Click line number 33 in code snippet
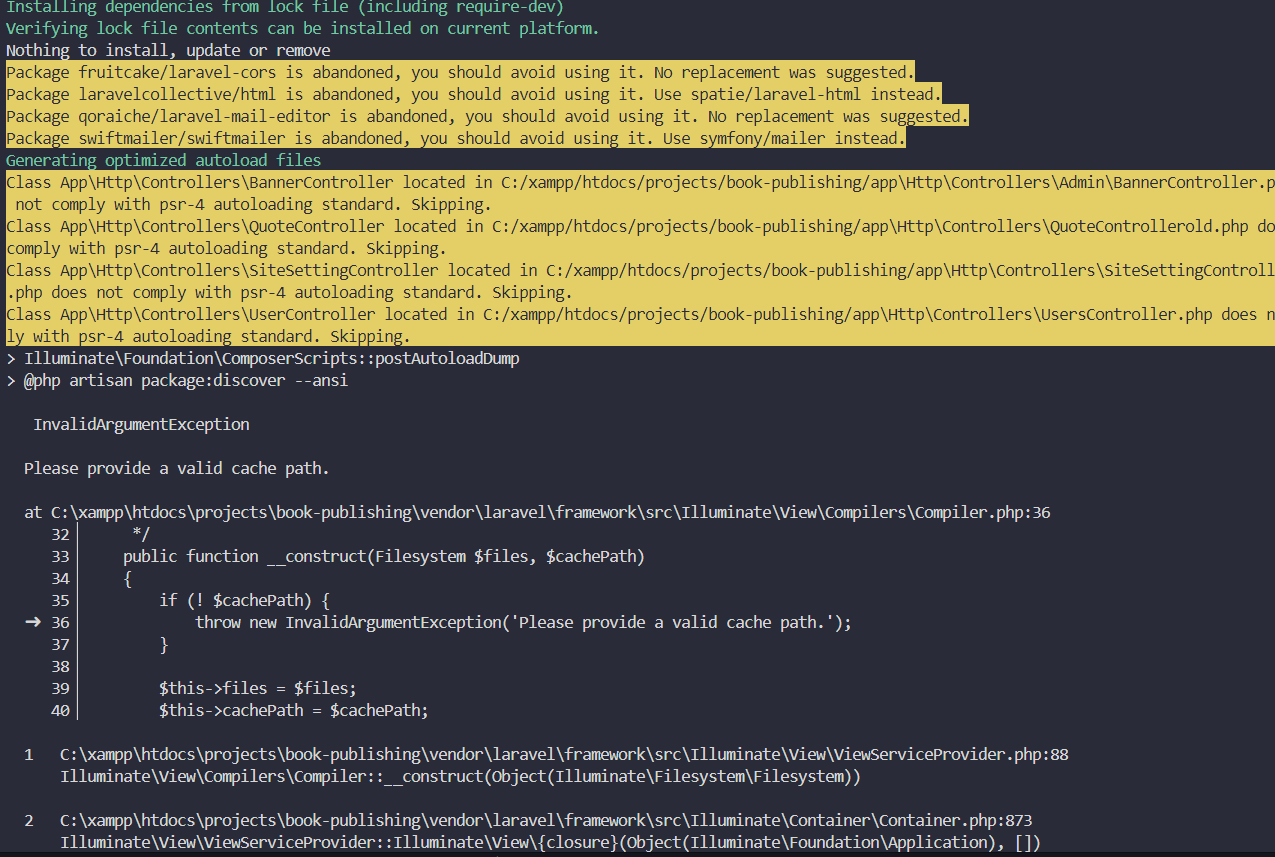Image resolution: width=1275 pixels, height=857 pixels. coord(60,556)
